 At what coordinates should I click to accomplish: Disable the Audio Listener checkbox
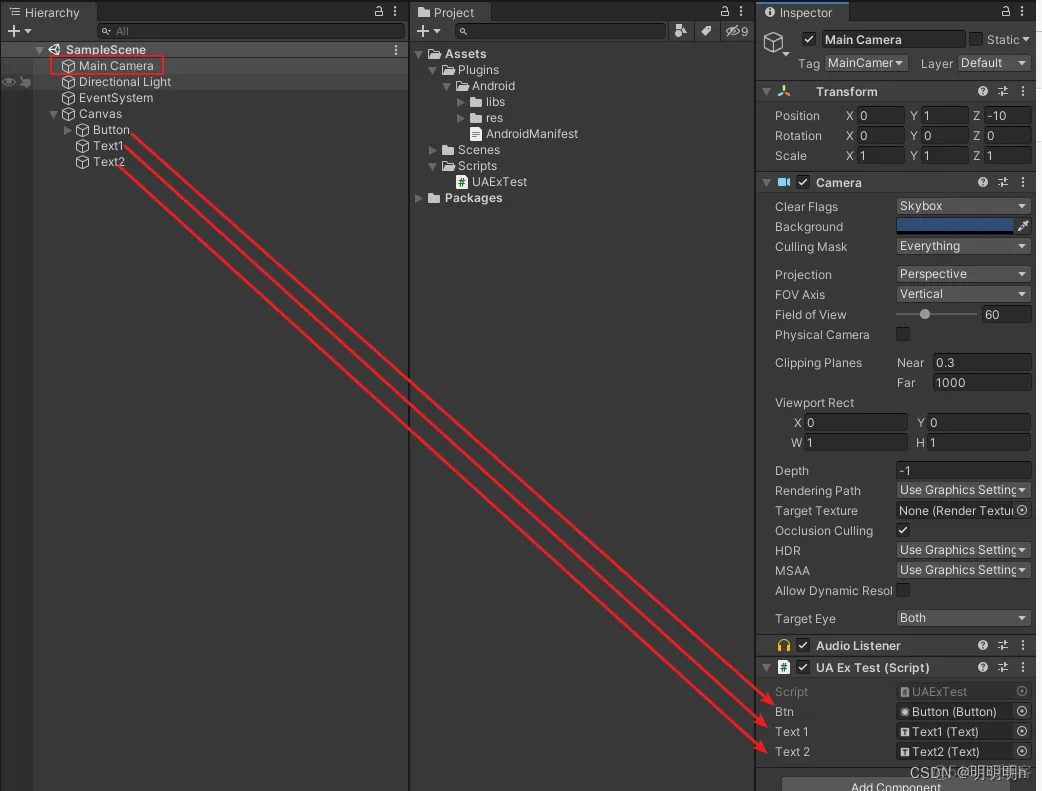pos(803,645)
